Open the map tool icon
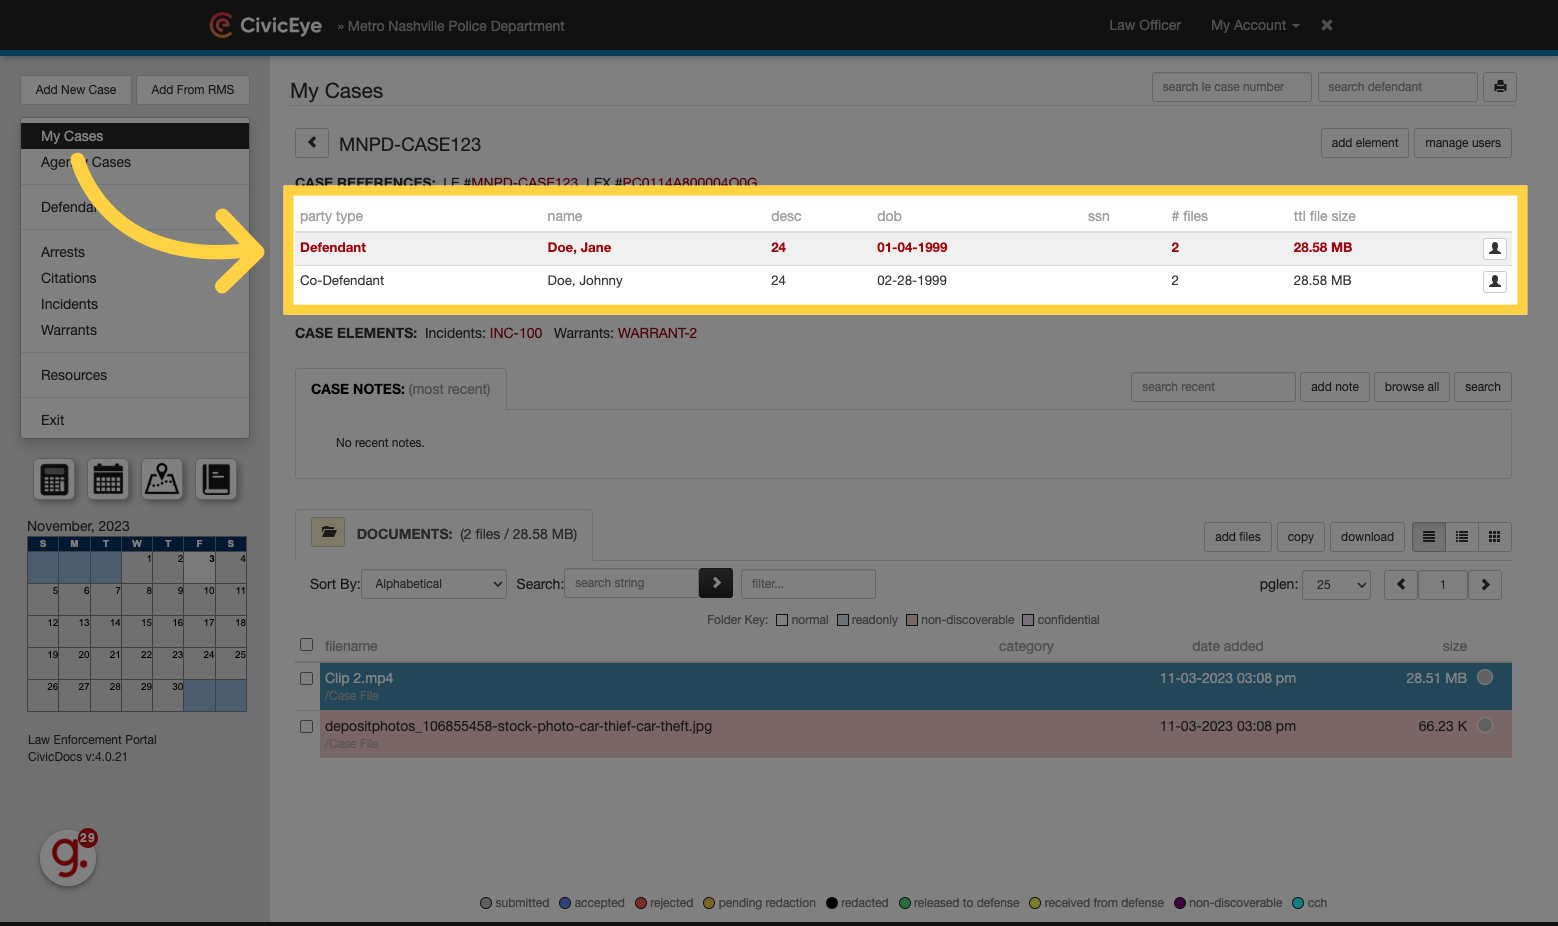The image size is (1558, 926). 162,480
